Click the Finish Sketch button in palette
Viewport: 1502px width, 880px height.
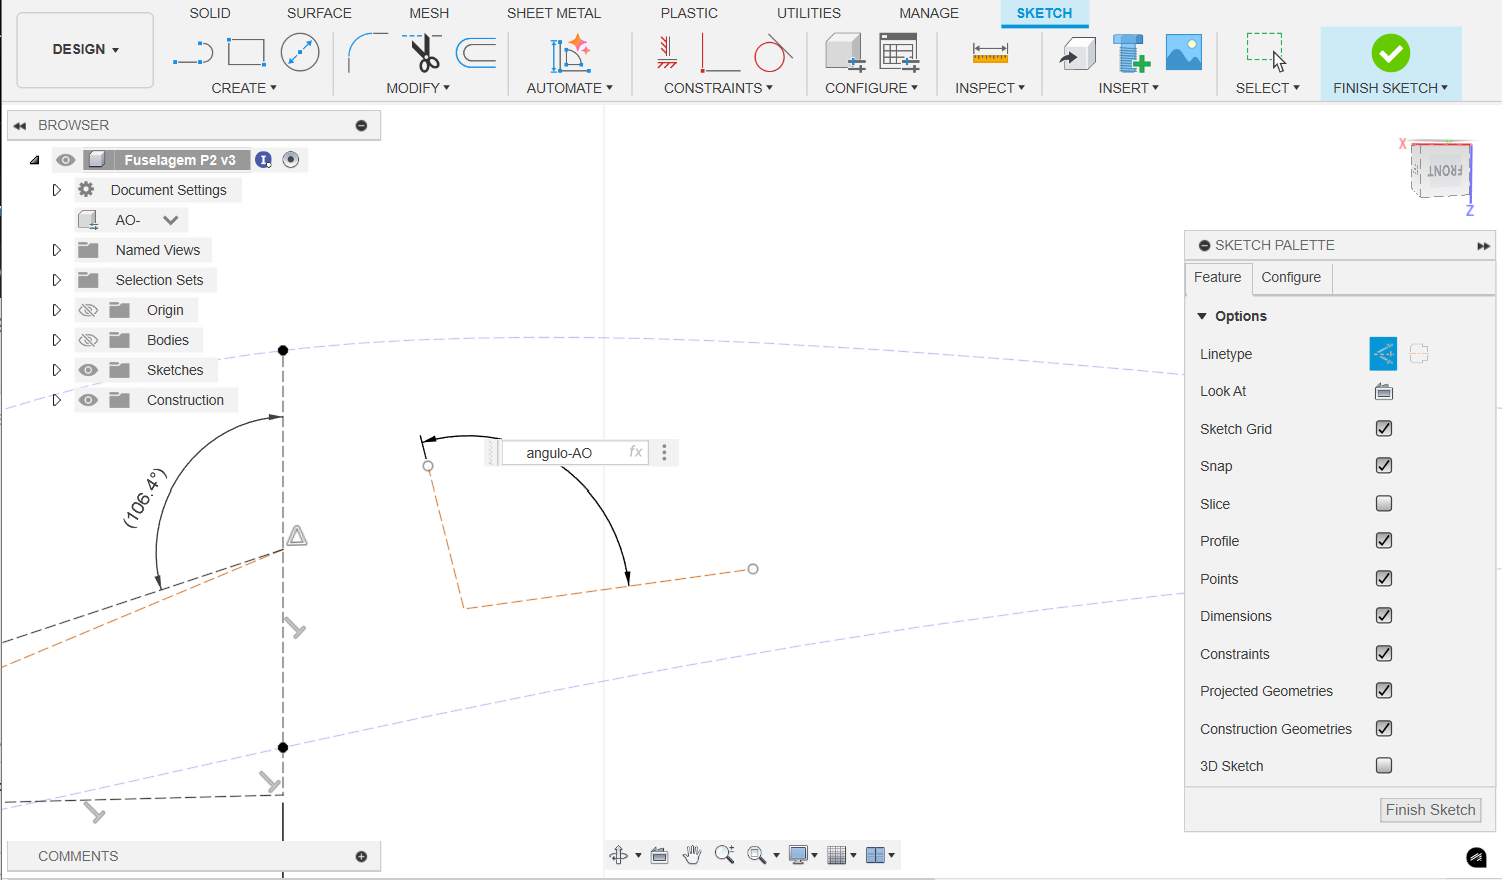1429,810
